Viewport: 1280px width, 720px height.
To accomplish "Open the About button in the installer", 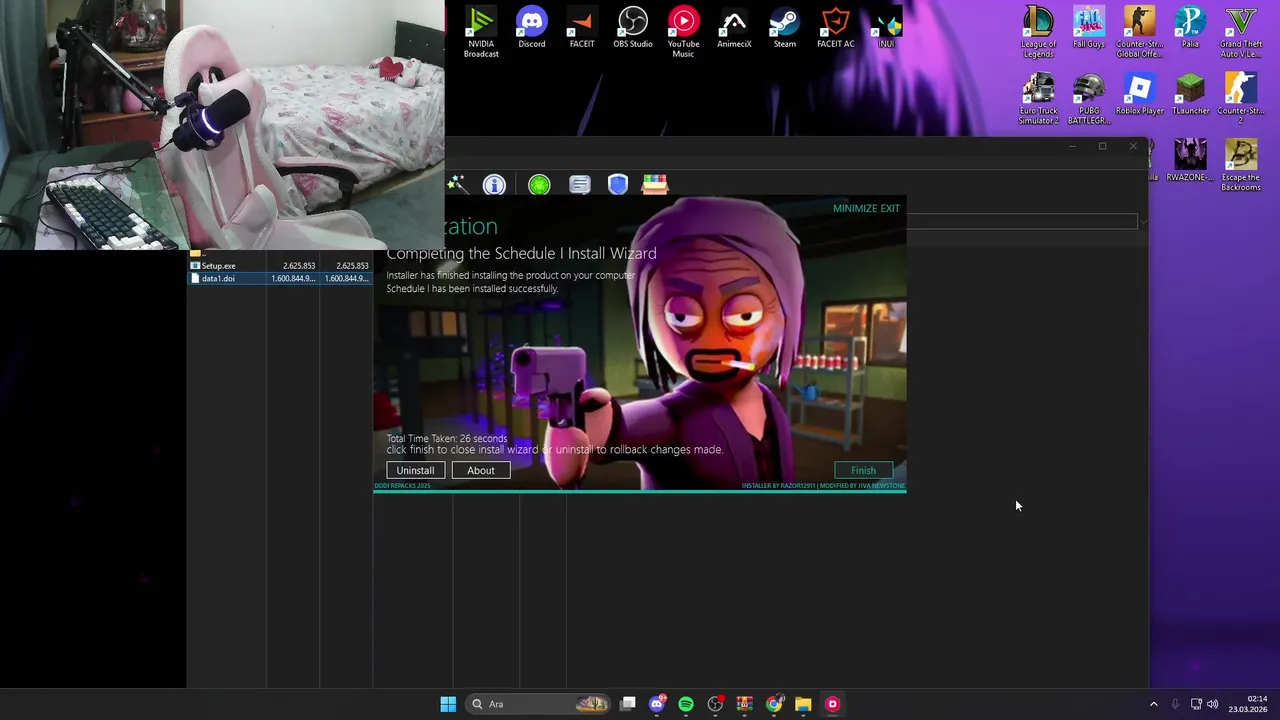I will [480, 470].
